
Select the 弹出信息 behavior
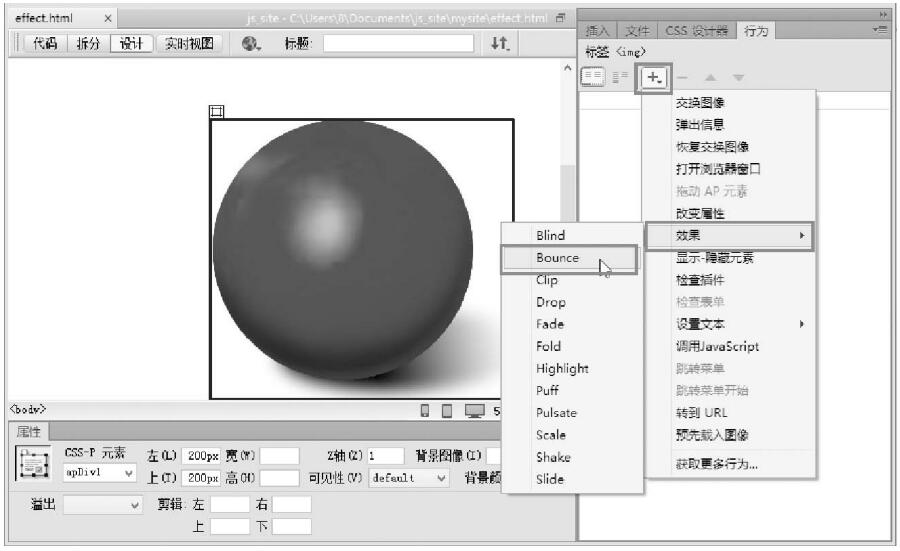point(700,125)
